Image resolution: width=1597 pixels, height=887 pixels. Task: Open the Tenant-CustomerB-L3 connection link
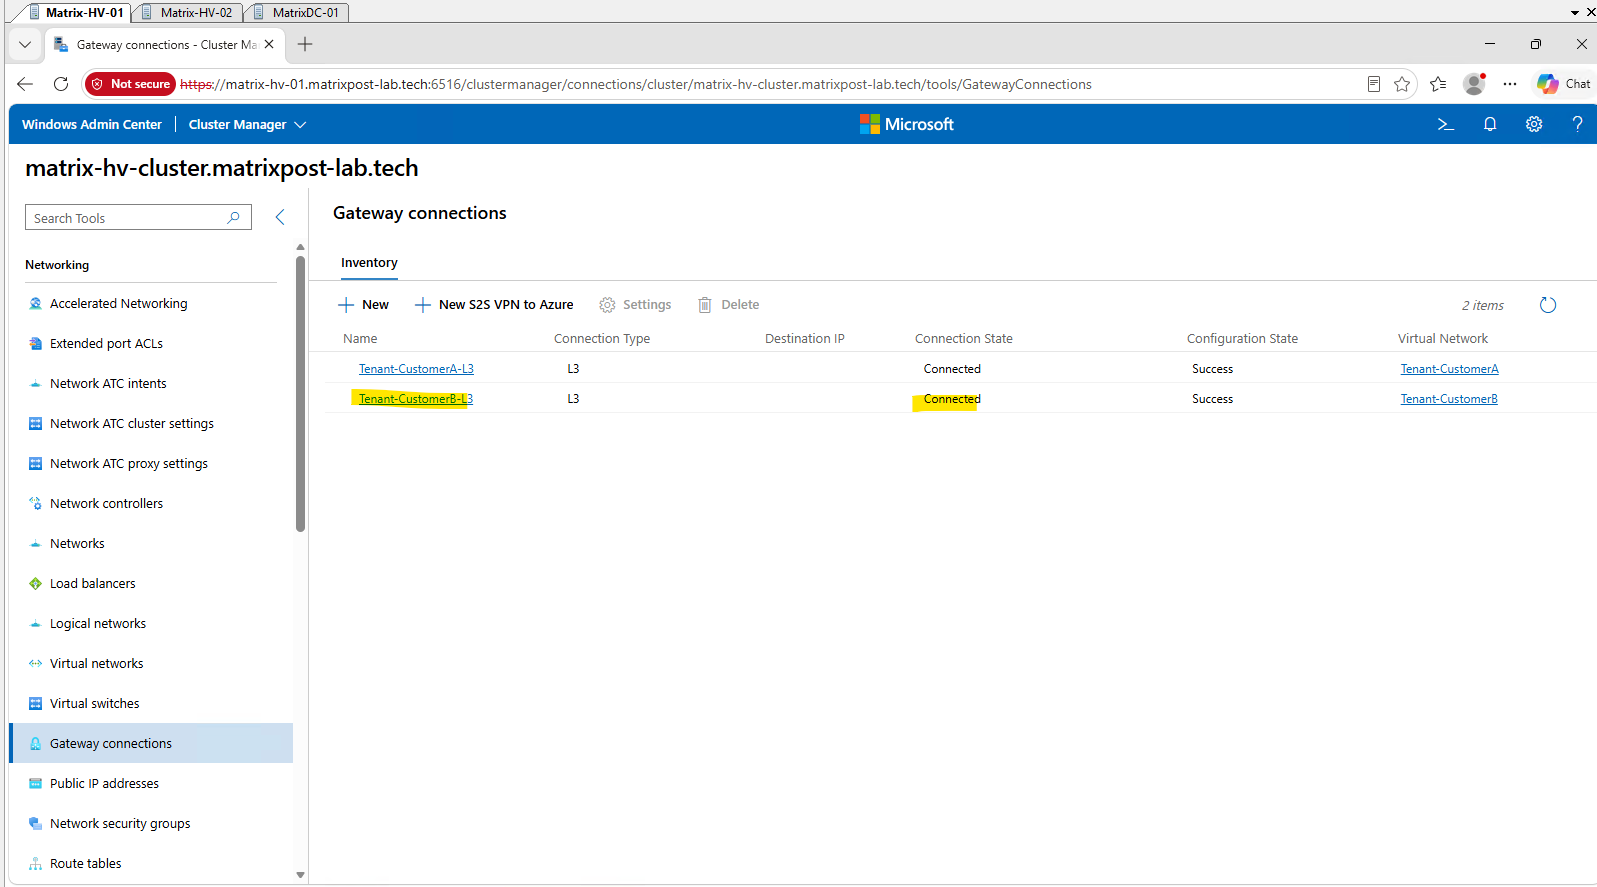click(x=416, y=399)
